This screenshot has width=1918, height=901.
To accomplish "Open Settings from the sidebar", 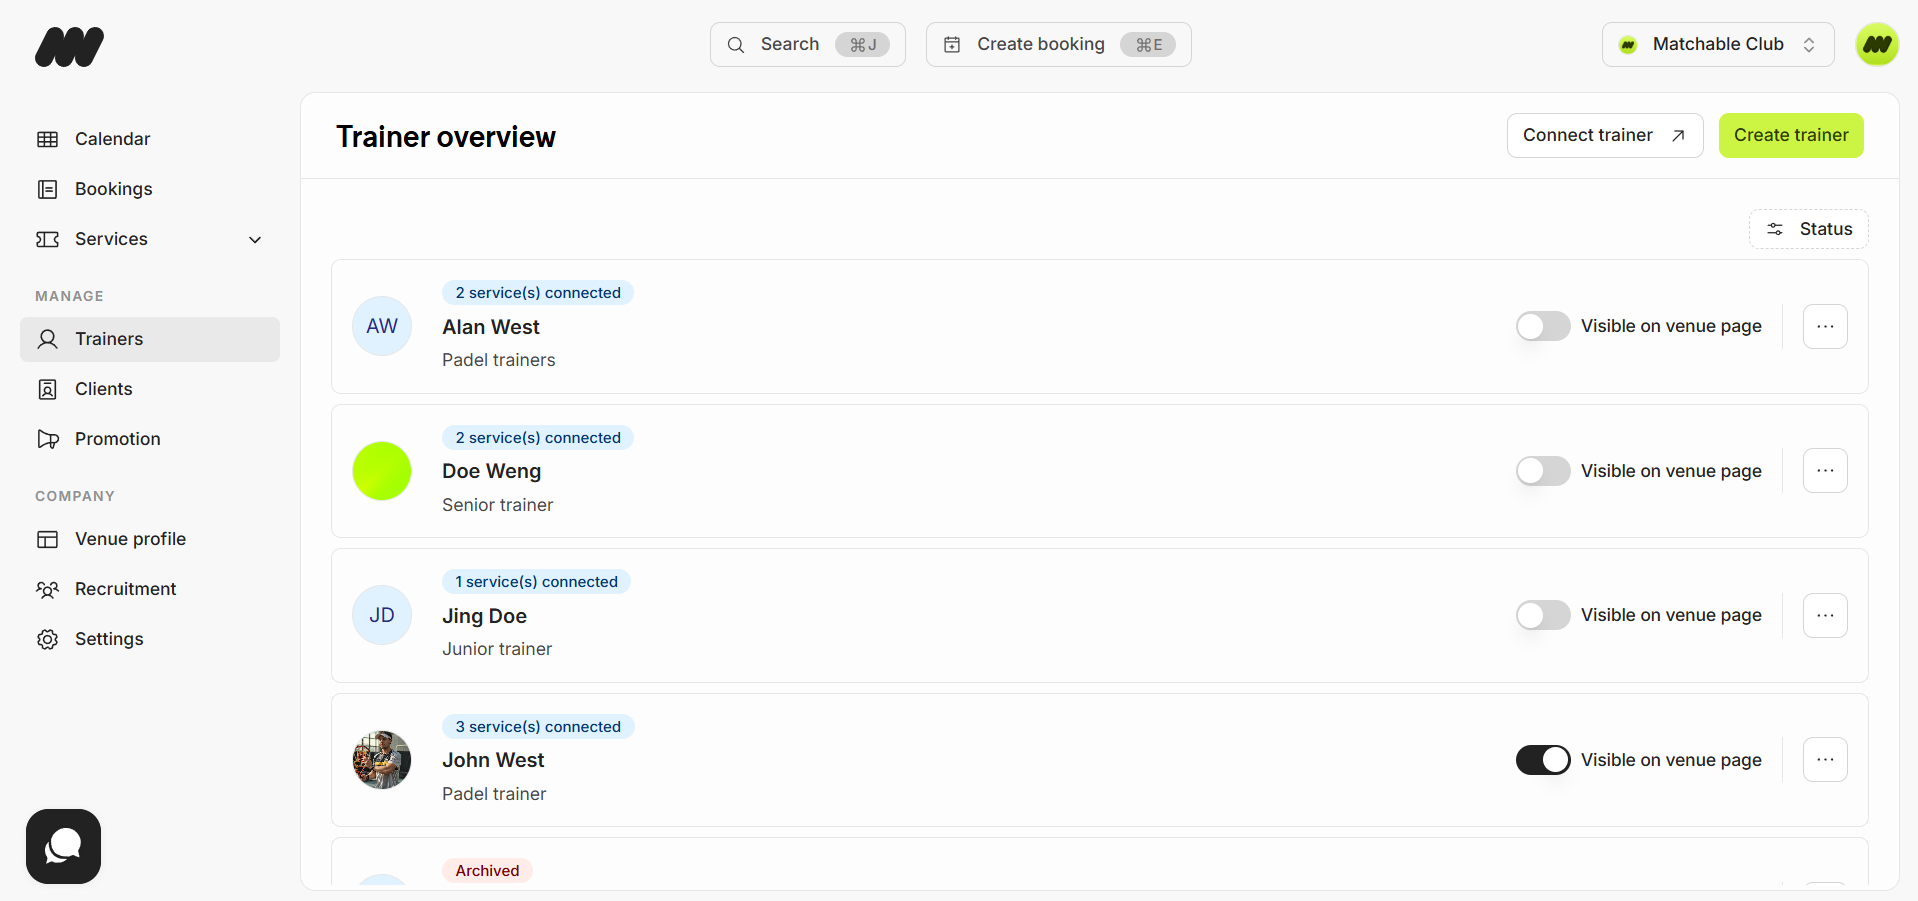I will [x=150, y=639].
